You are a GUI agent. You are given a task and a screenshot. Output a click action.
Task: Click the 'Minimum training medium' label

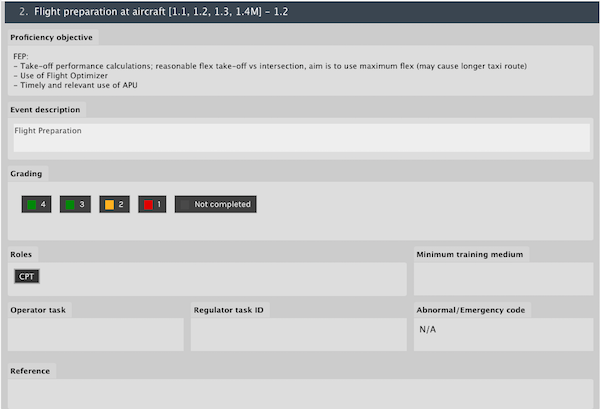click(470, 254)
